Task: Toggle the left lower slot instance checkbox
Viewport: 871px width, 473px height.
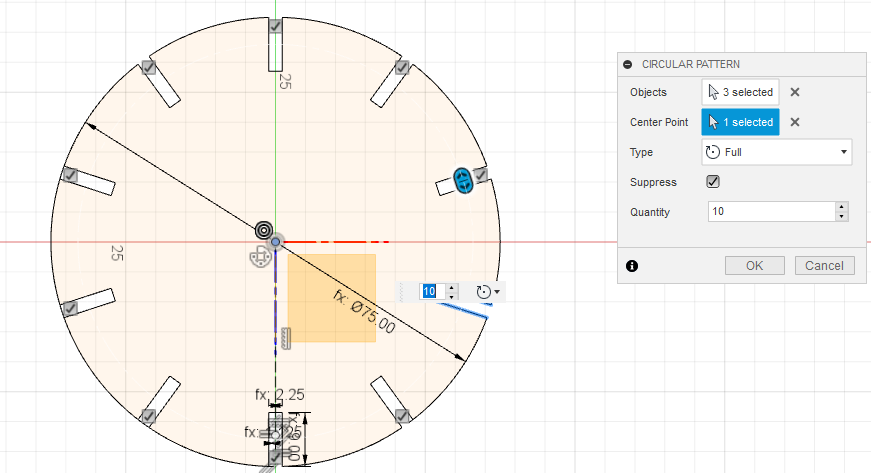Action: [x=70, y=309]
